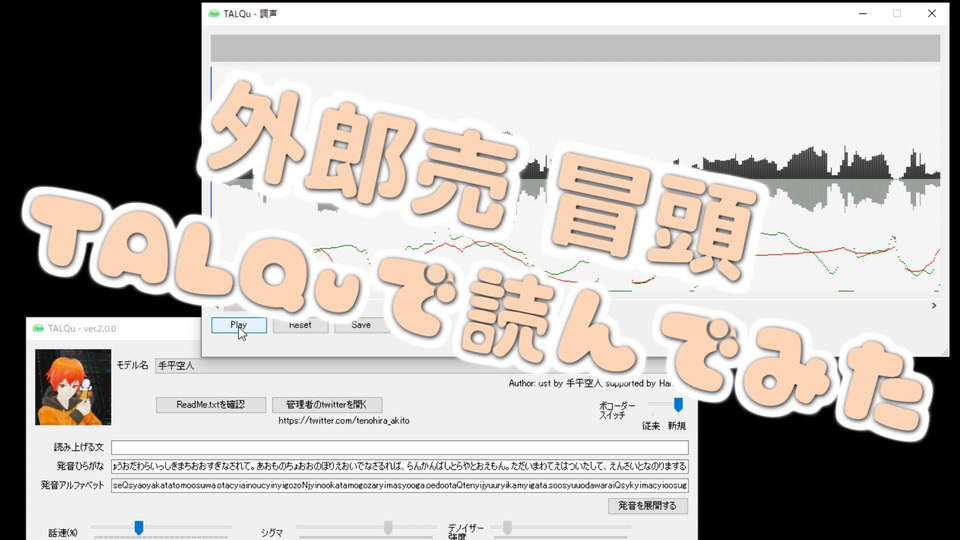Click the Reset button in the 調声 window
Image resolution: width=960 pixels, height=540 pixels.
coord(300,325)
